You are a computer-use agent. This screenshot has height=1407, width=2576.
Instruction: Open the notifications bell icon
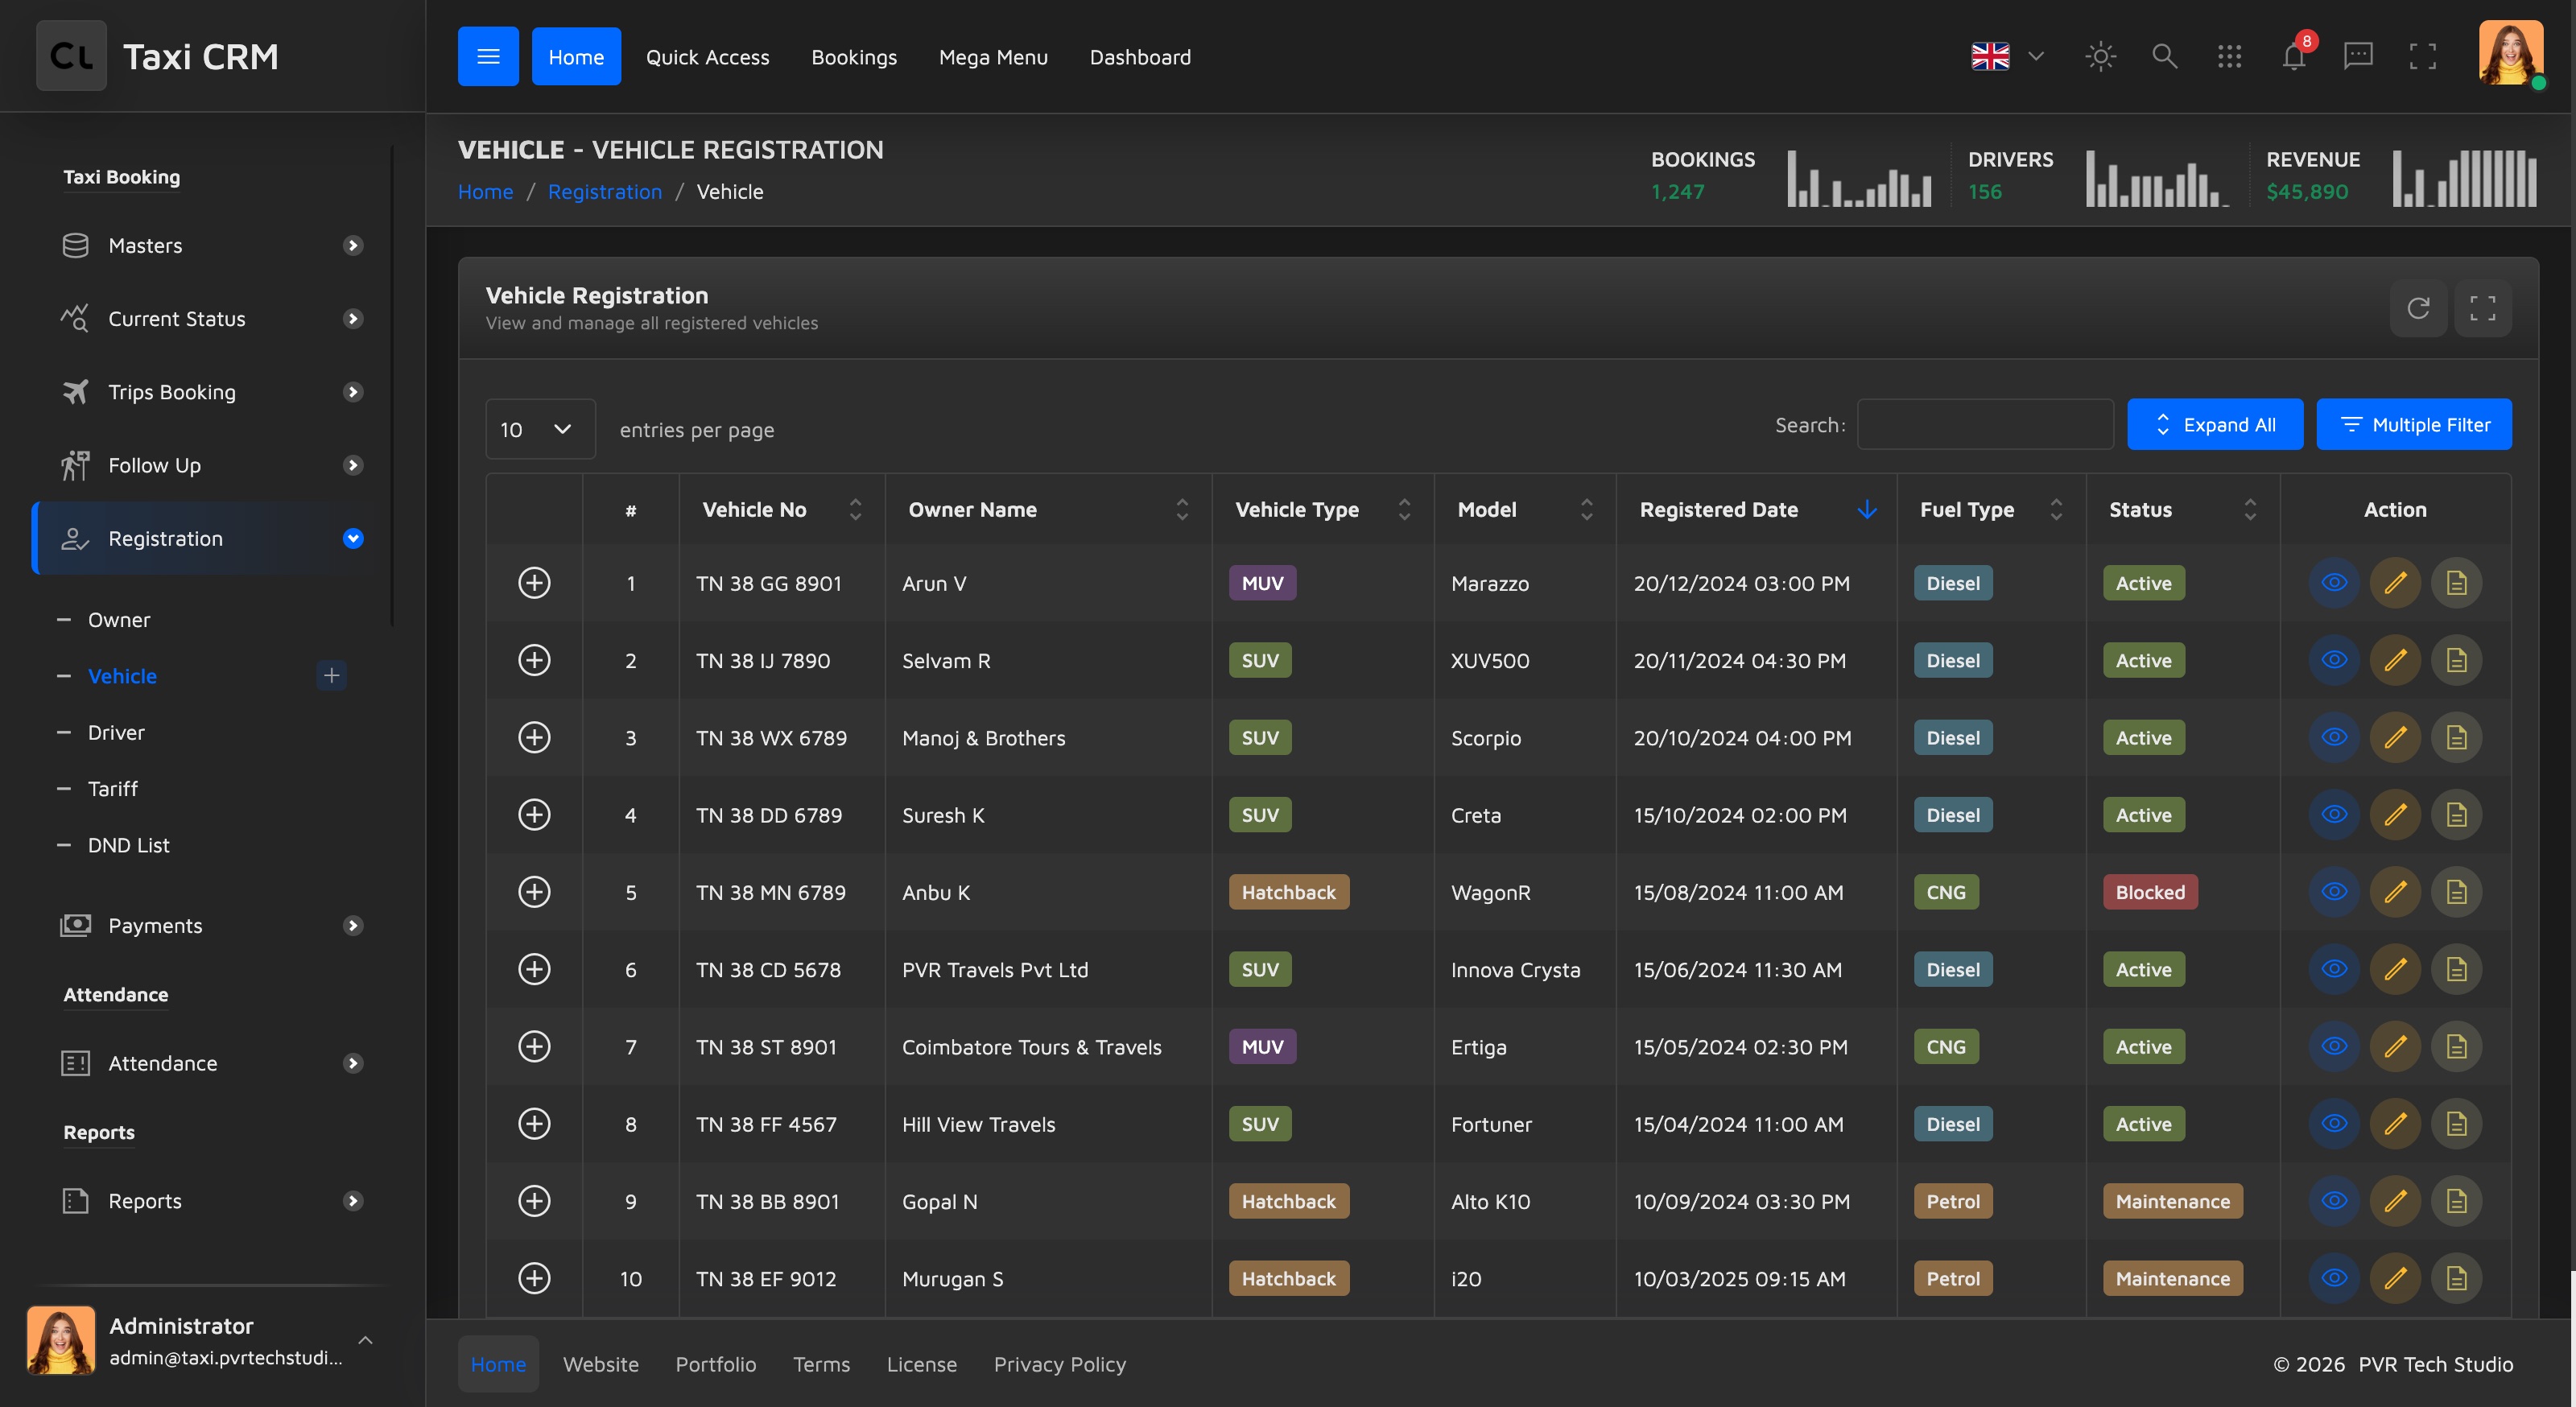click(2294, 56)
